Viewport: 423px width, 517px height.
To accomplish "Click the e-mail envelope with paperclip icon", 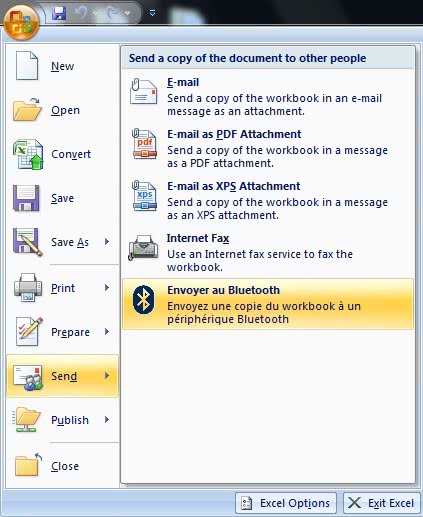I will (x=143, y=91).
